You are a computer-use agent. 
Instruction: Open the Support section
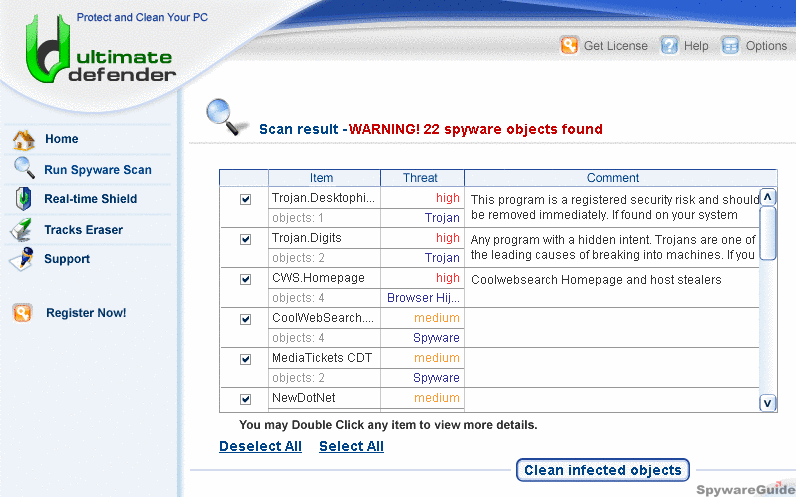[x=67, y=259]
